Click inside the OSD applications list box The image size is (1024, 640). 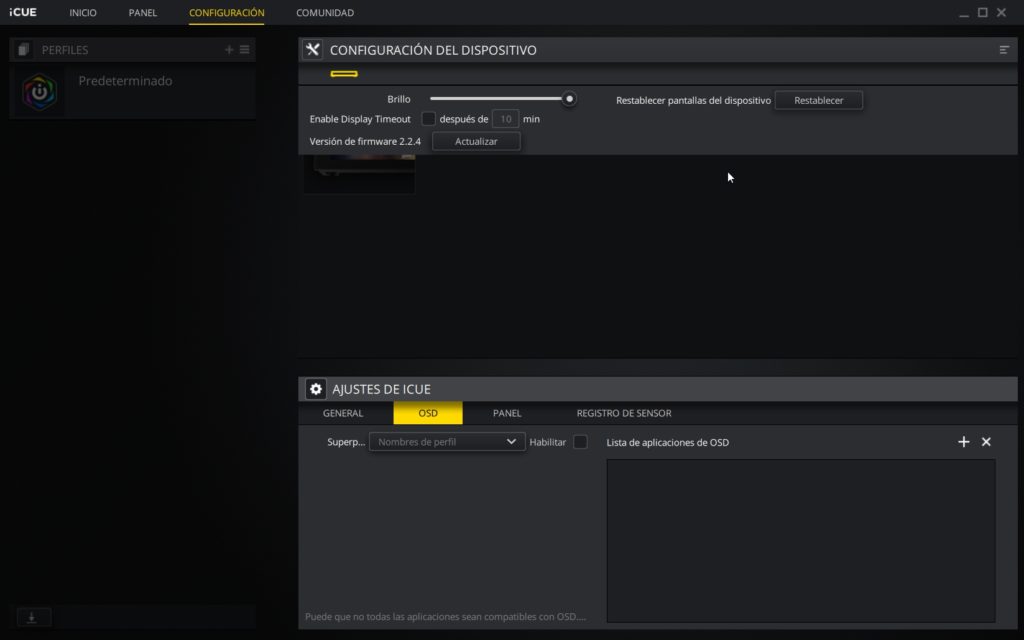[x=801, y=541]
